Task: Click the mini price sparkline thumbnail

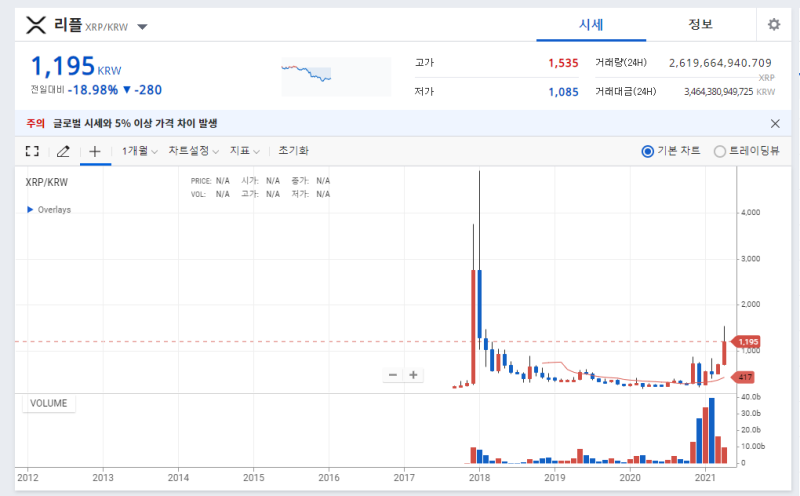Action: tap(336, 77)
